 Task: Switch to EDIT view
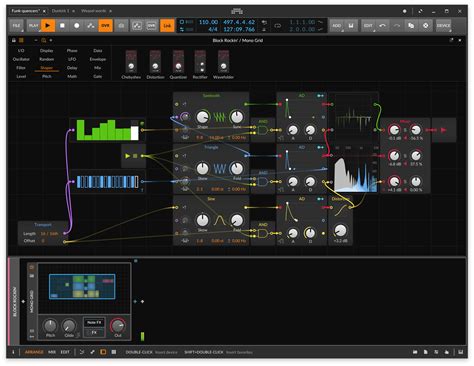(65, 352)
